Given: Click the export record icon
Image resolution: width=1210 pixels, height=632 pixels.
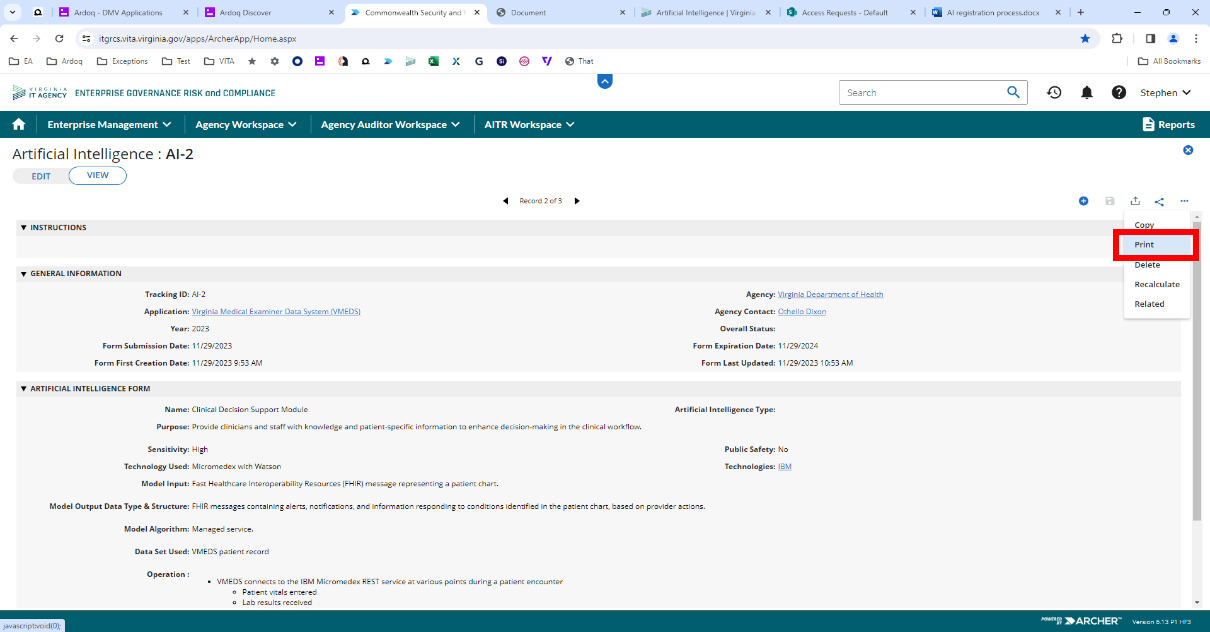Looking at the screenshot, I should (1135, 201).
